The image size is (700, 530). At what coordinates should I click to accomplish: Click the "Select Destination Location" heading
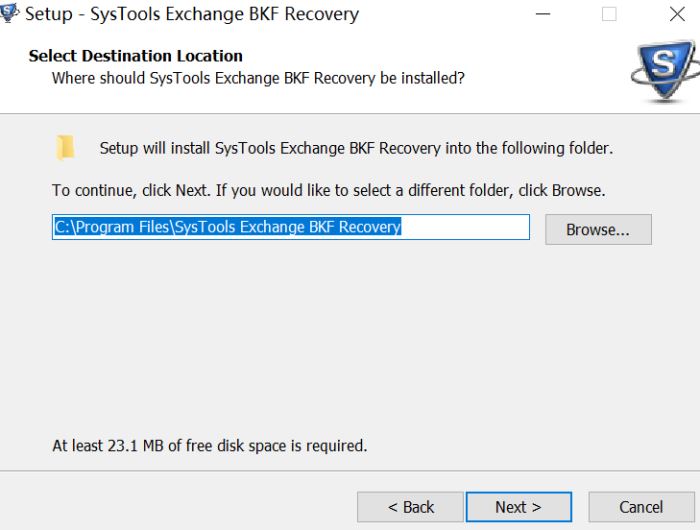136,56
